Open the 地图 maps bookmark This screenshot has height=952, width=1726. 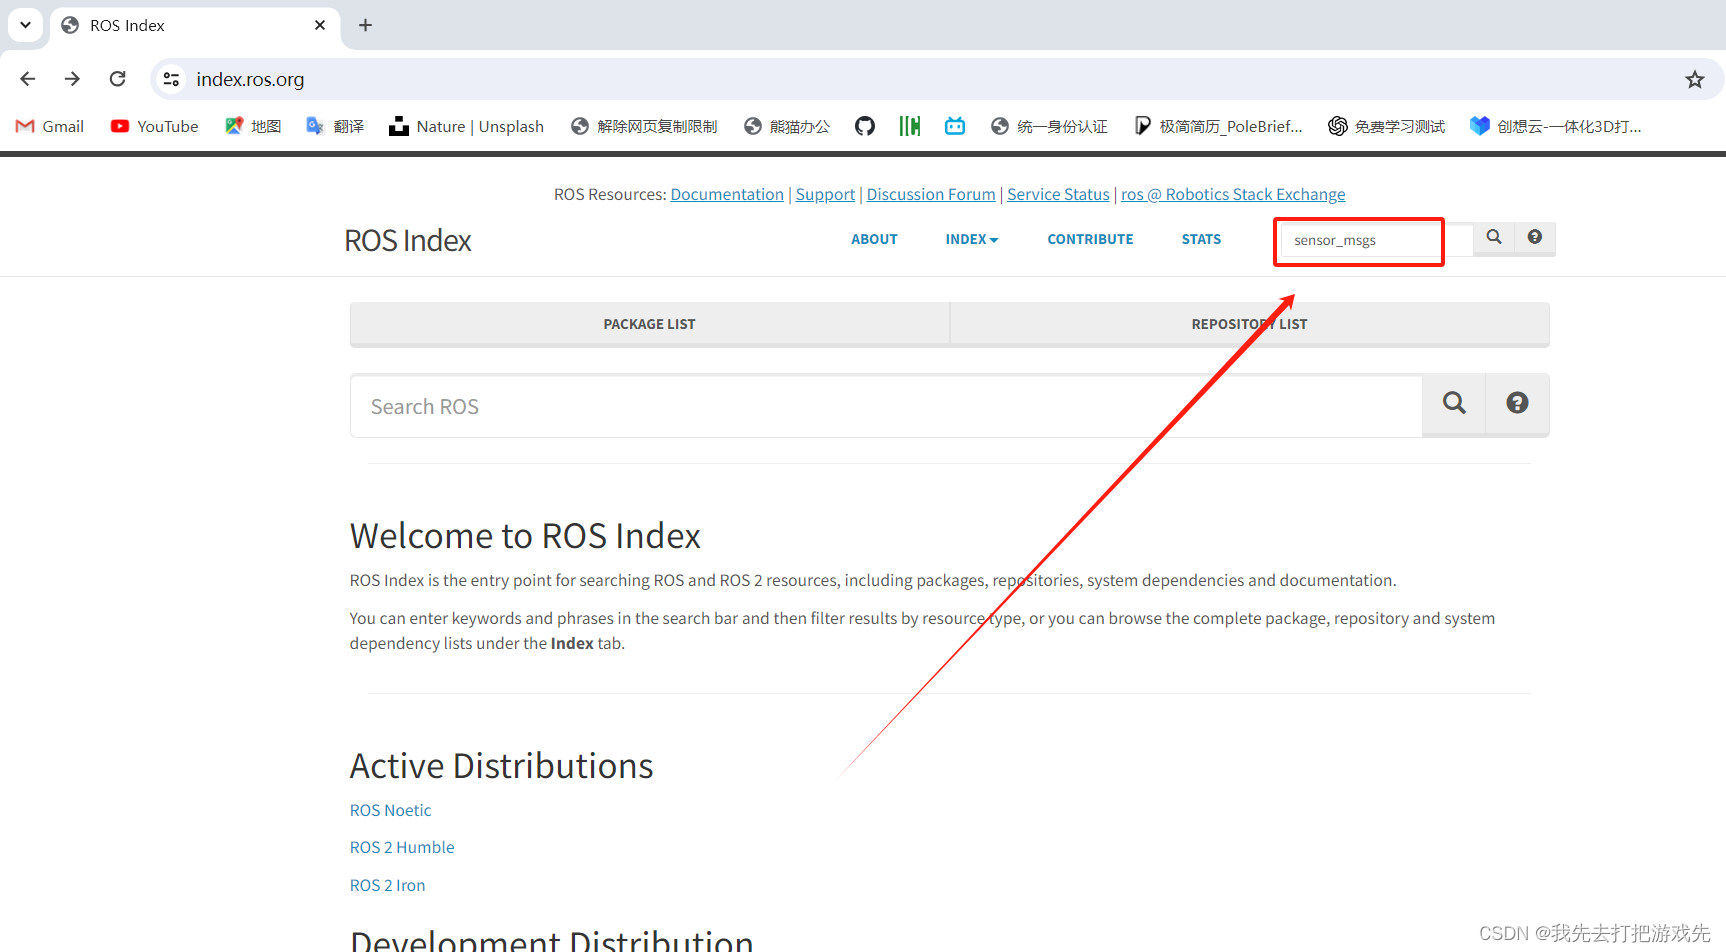click(253, 126)
